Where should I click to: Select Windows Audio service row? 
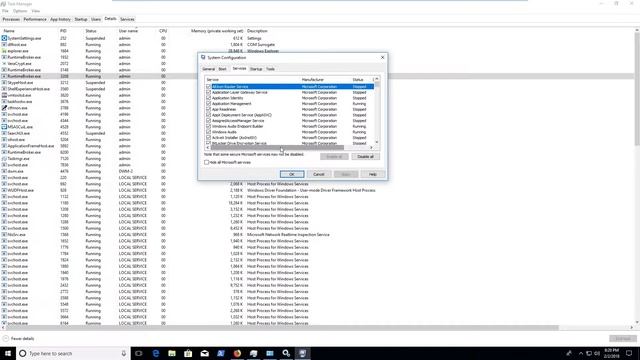(x=289, y=132)
